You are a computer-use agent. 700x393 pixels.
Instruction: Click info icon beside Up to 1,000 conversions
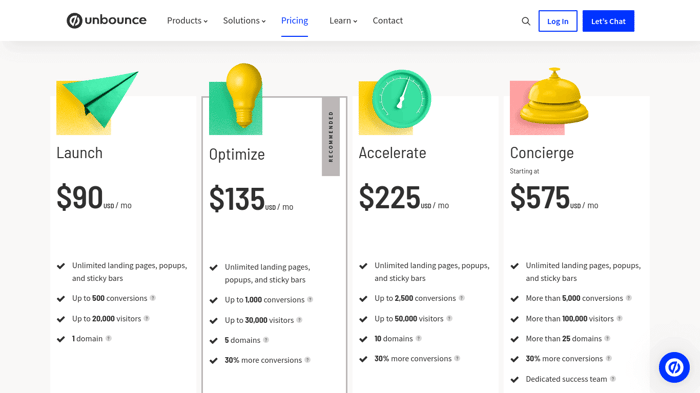point(310,300)
